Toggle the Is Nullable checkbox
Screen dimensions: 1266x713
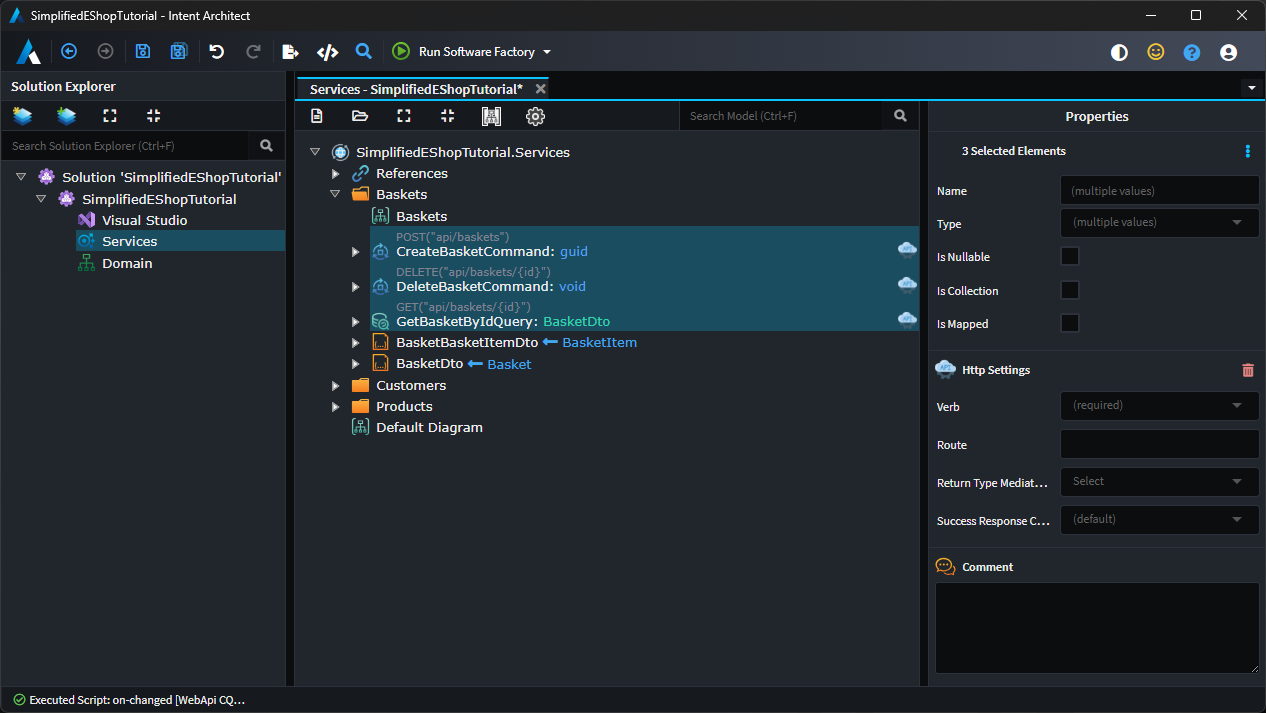1070,257
